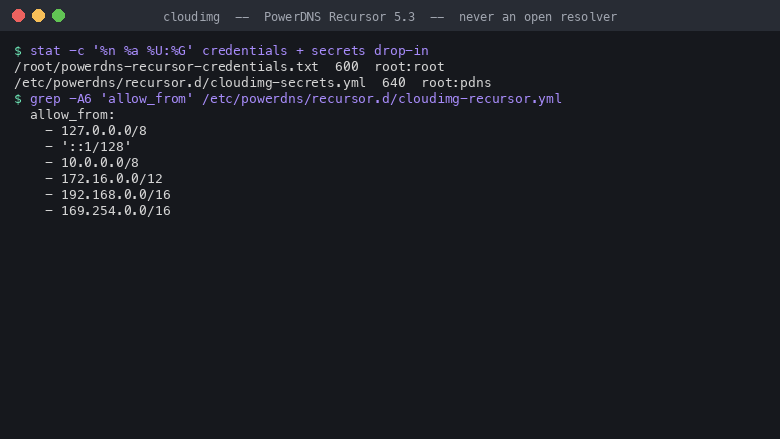Click the owner 'root:root'

point(409,67)
